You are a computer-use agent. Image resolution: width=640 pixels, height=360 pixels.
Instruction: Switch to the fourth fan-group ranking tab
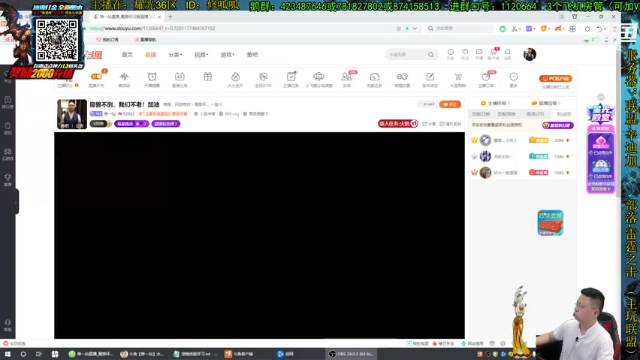pyautogui.click(x=564, y=114)
